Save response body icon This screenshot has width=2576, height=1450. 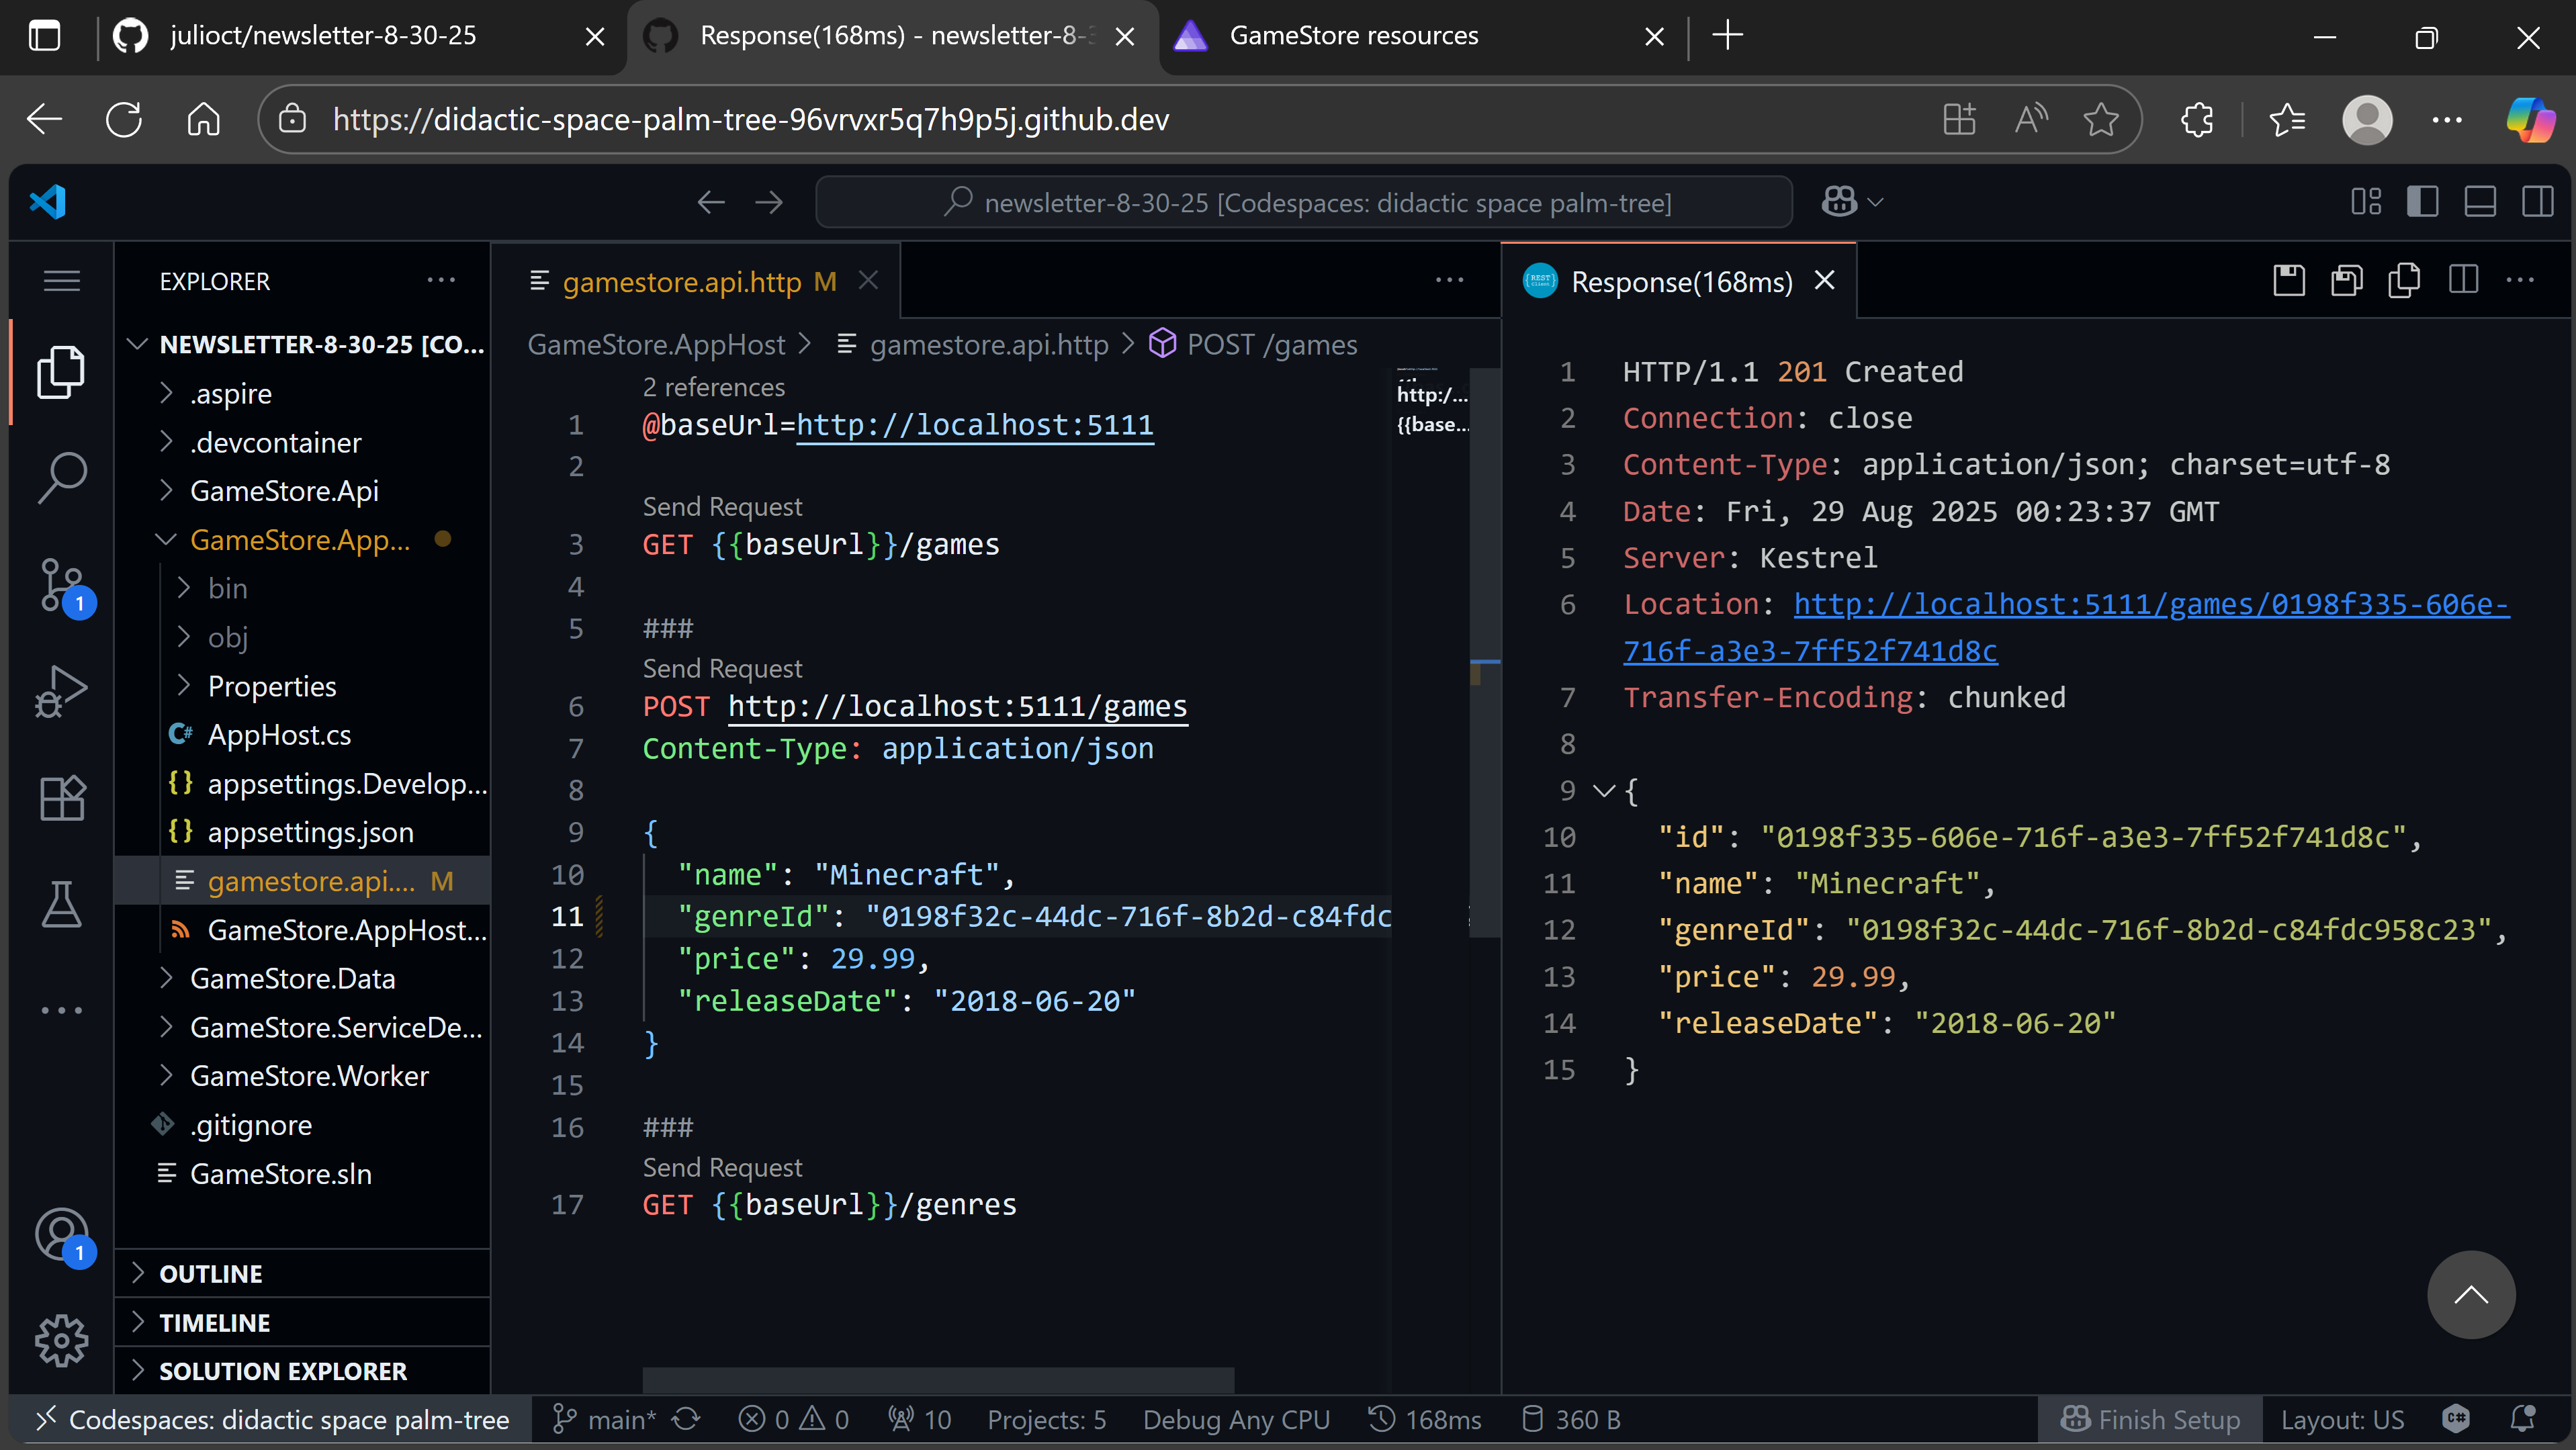pyautogui.click(x=2346, y=281)
